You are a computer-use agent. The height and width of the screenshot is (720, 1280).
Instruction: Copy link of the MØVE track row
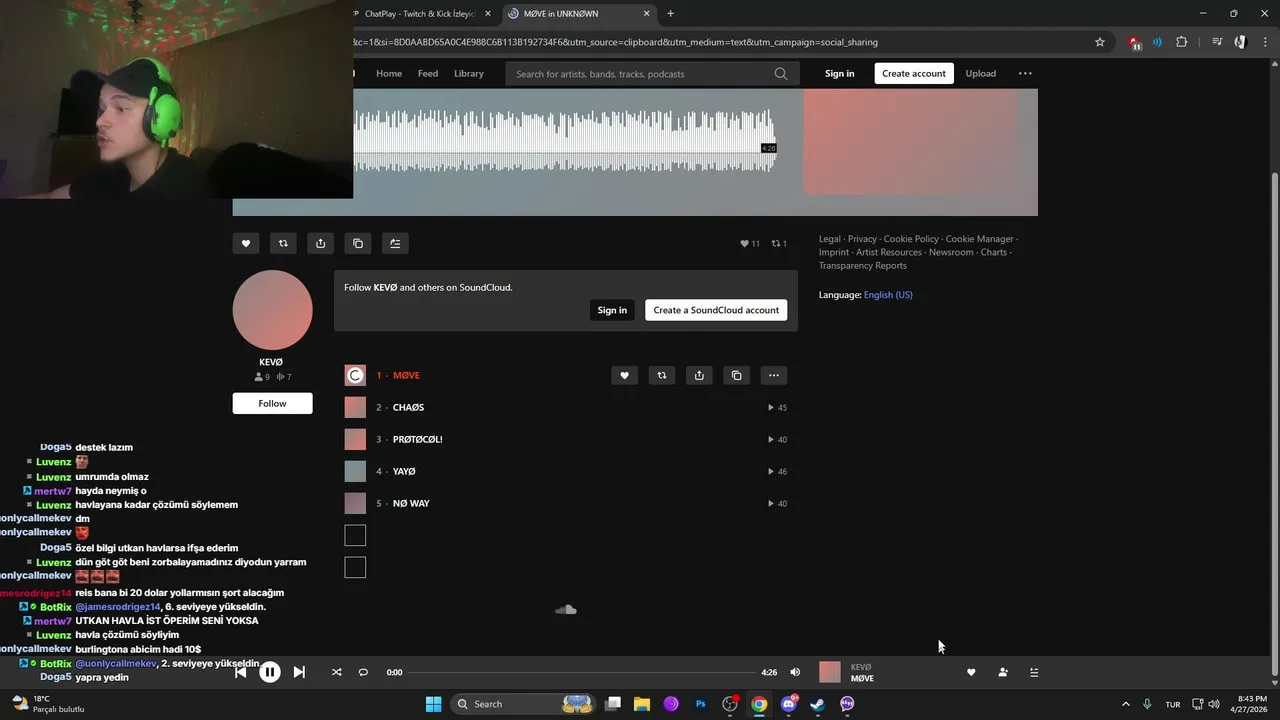point(736,375)
